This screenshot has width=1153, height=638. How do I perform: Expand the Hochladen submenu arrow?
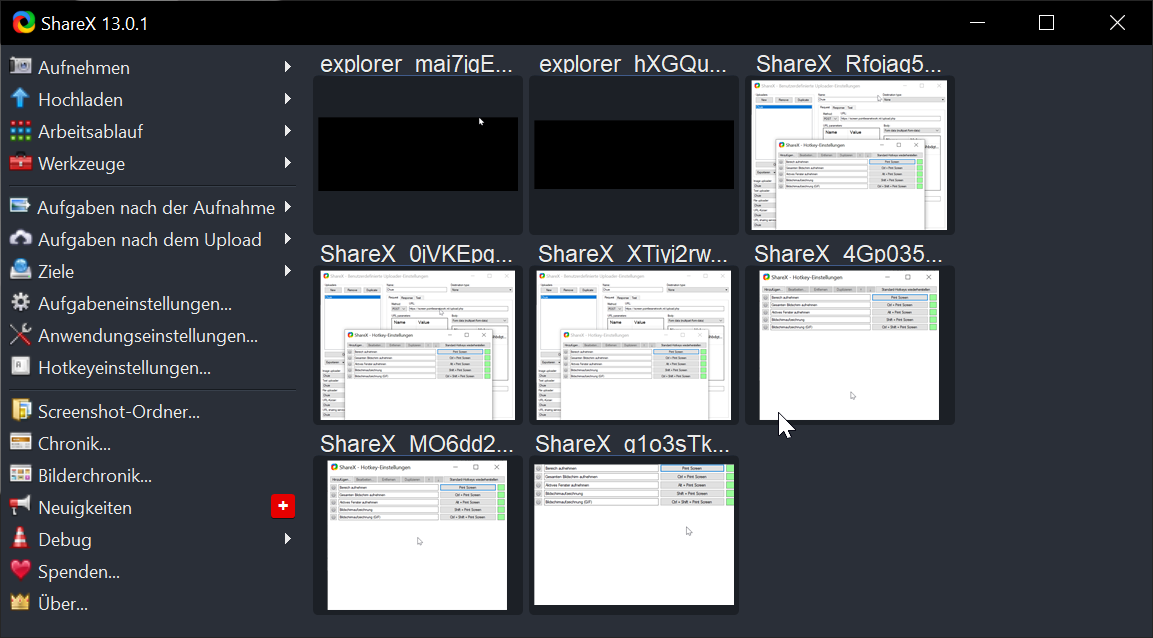pyautogui.click(x=288, y=98)
